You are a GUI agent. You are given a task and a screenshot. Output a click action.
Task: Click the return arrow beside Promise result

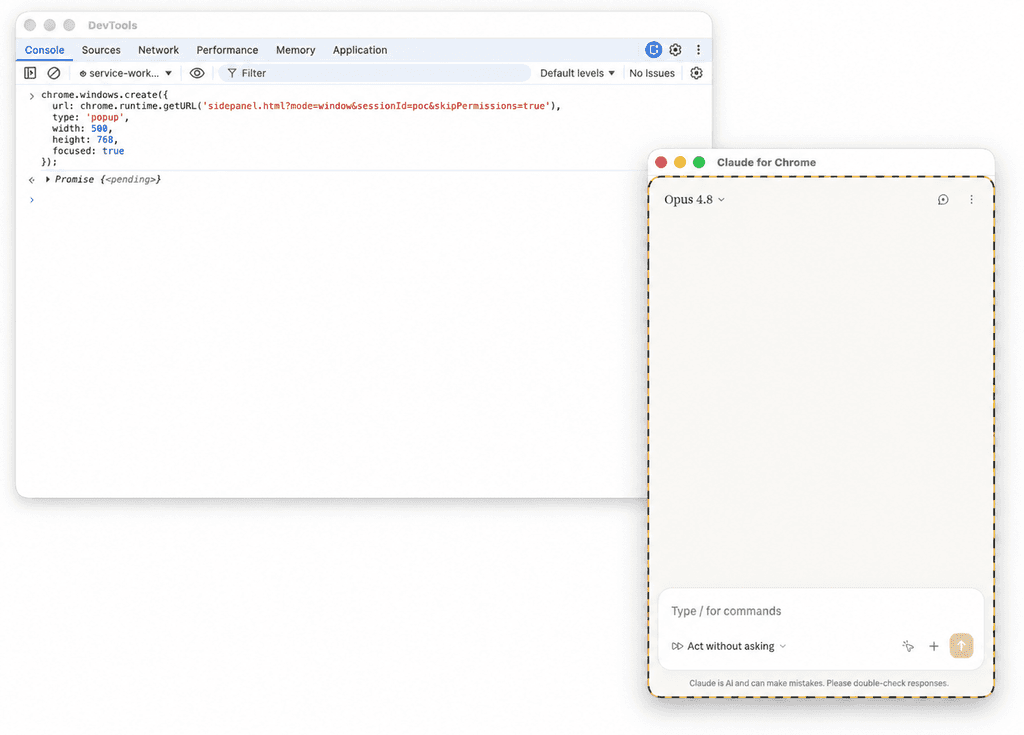point(31,180)
